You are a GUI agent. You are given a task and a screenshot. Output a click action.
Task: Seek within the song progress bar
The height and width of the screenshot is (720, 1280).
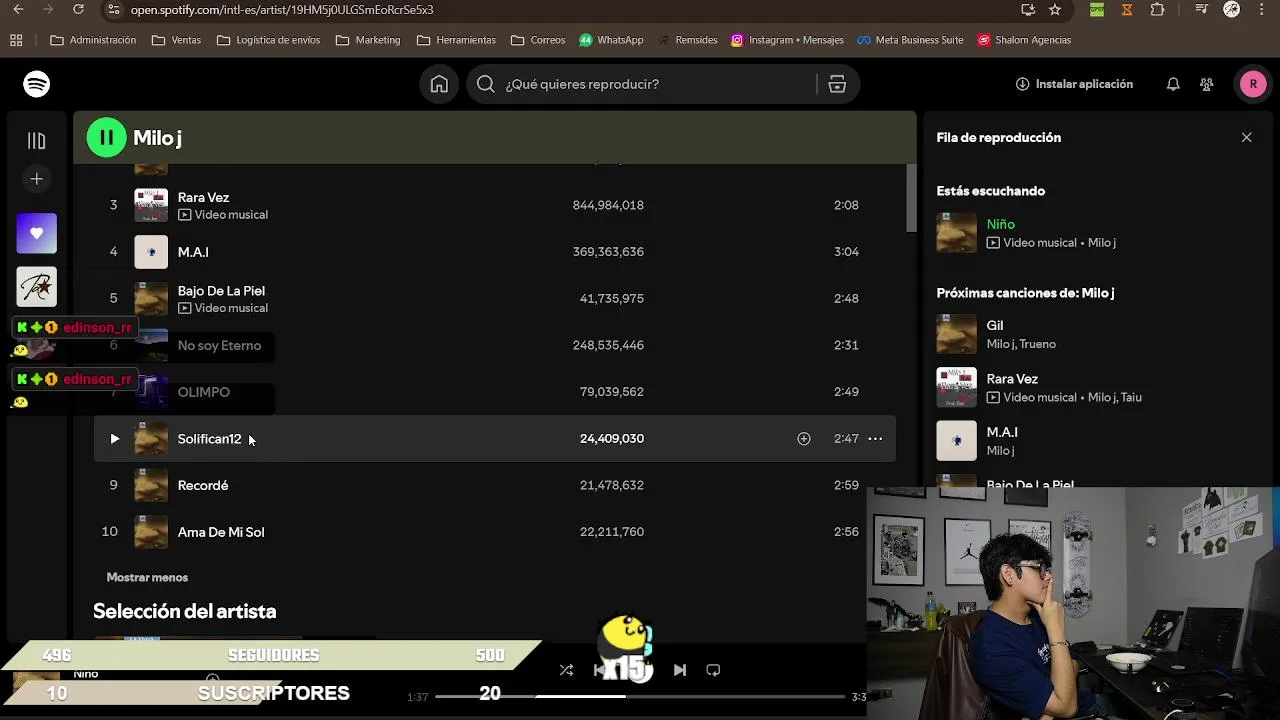[x=640, y=696]
